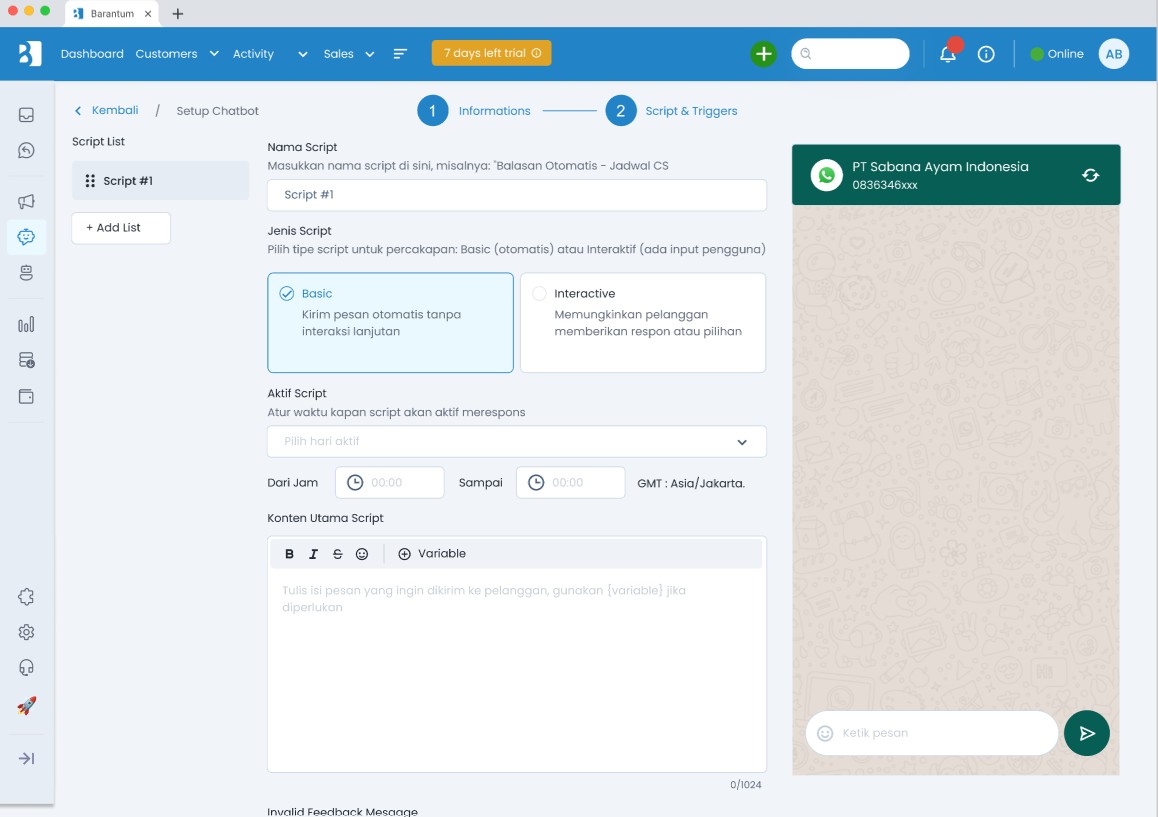Select the Interactive script type option
This screenshot has width=1158, height=817.
642,322
